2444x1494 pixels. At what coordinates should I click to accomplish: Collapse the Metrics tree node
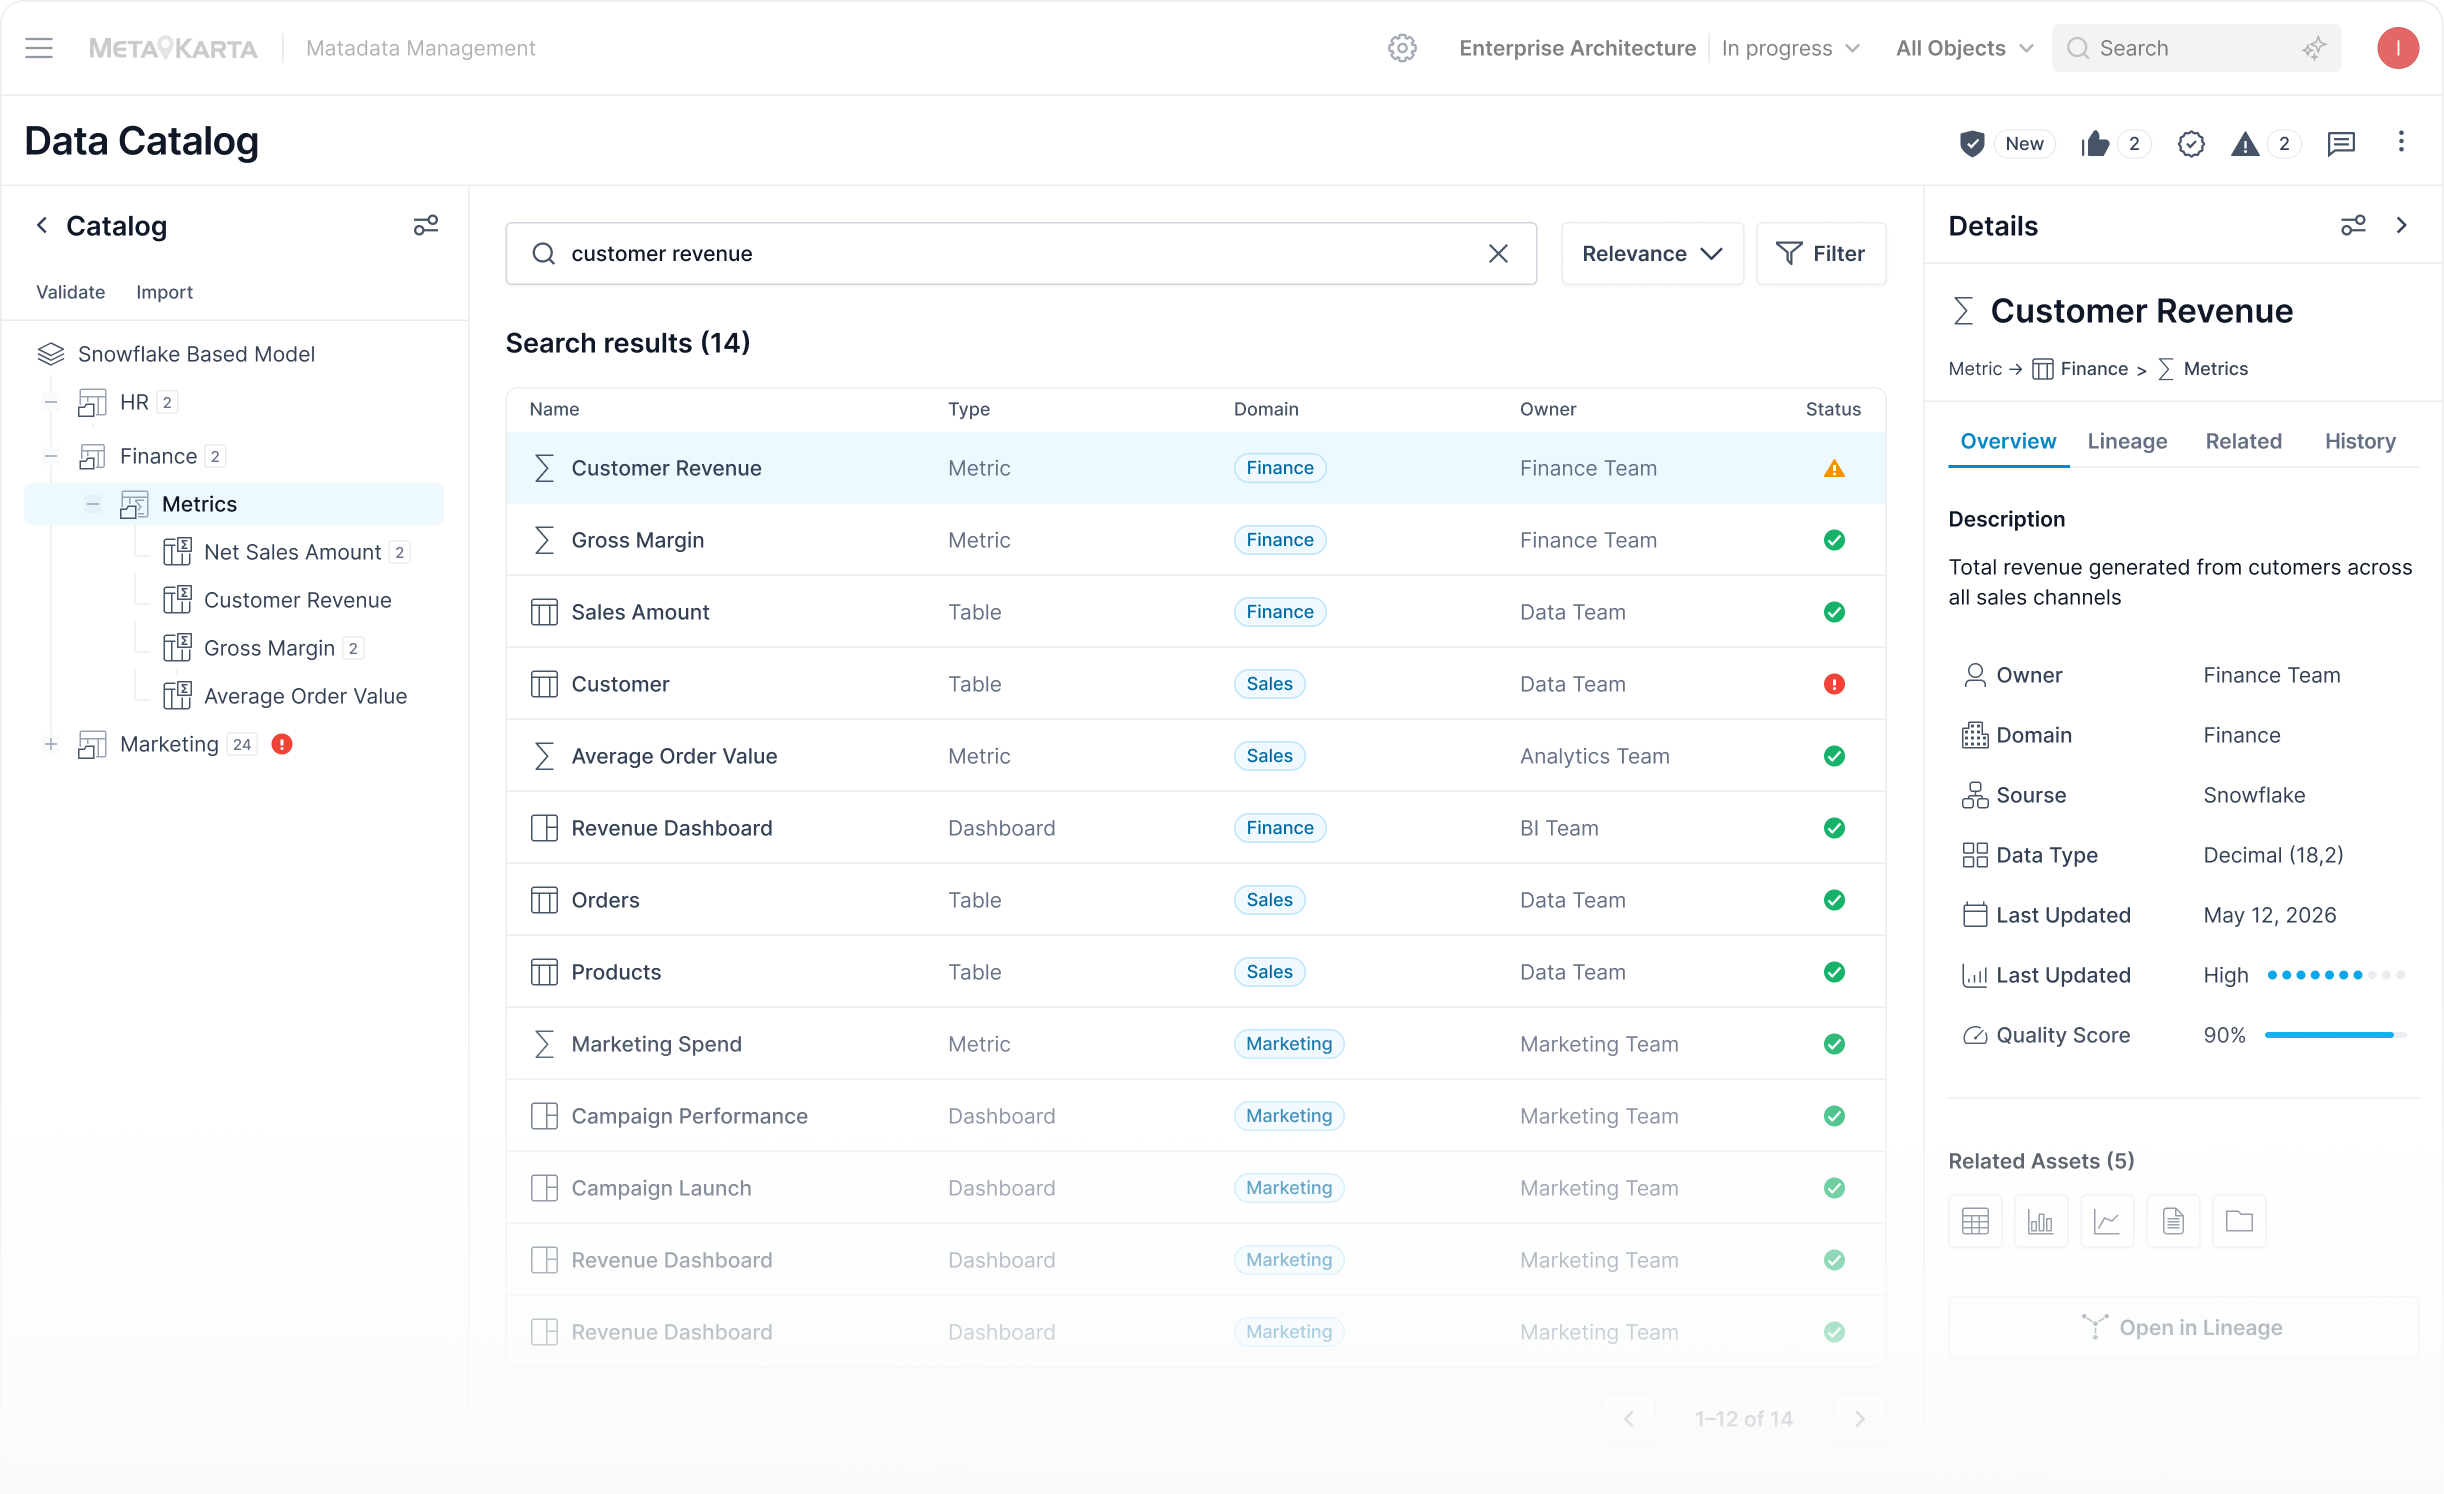point(93,504)
